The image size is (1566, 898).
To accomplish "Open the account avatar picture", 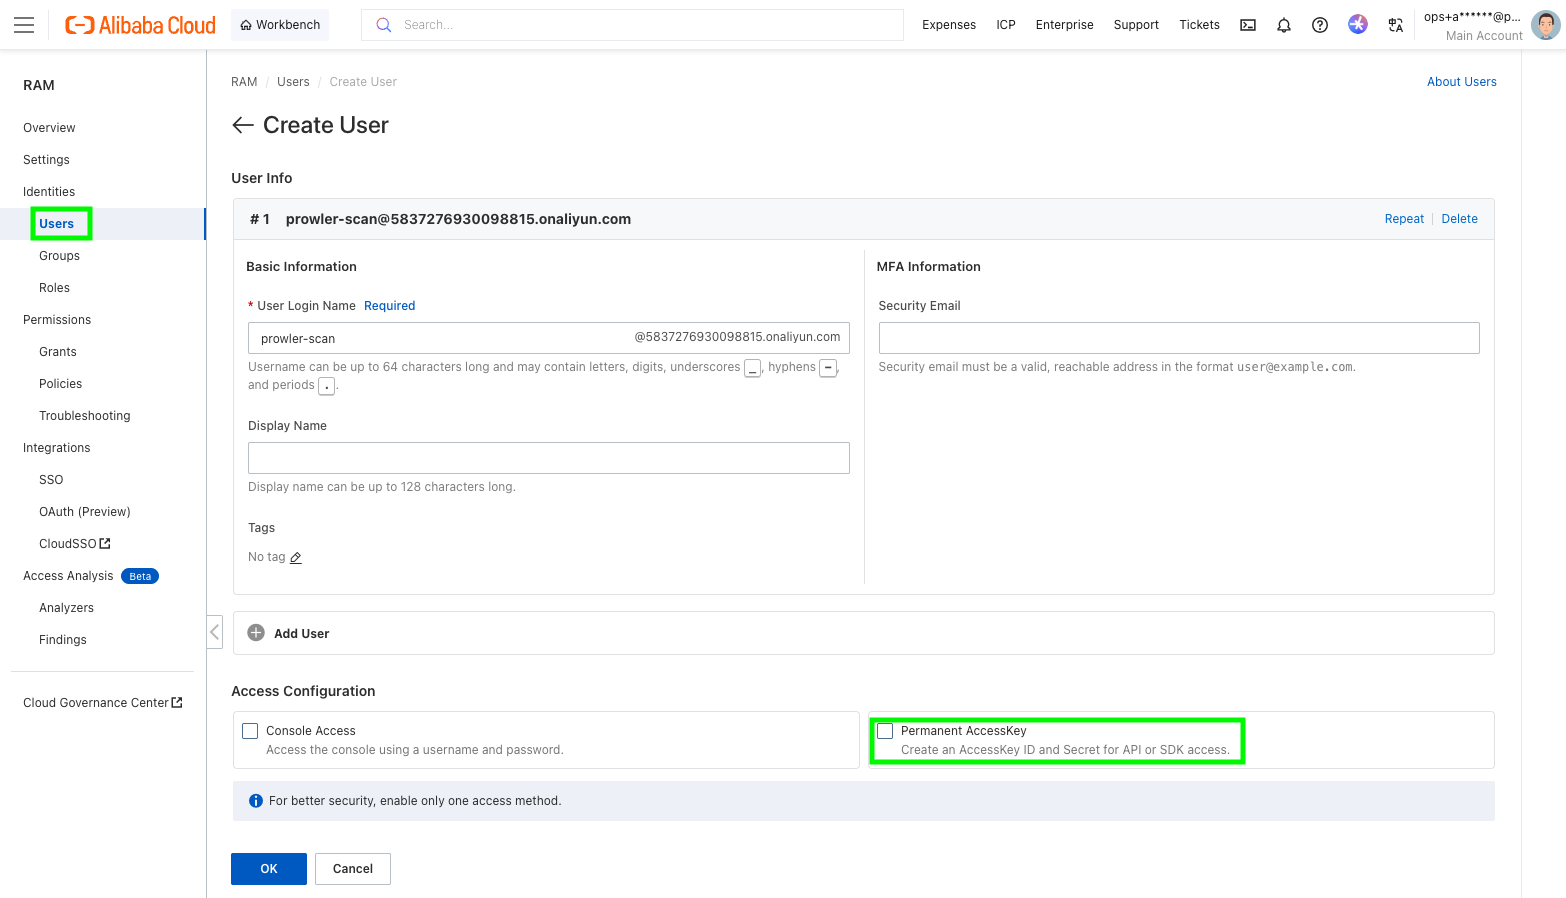I will pos(1546,24).
